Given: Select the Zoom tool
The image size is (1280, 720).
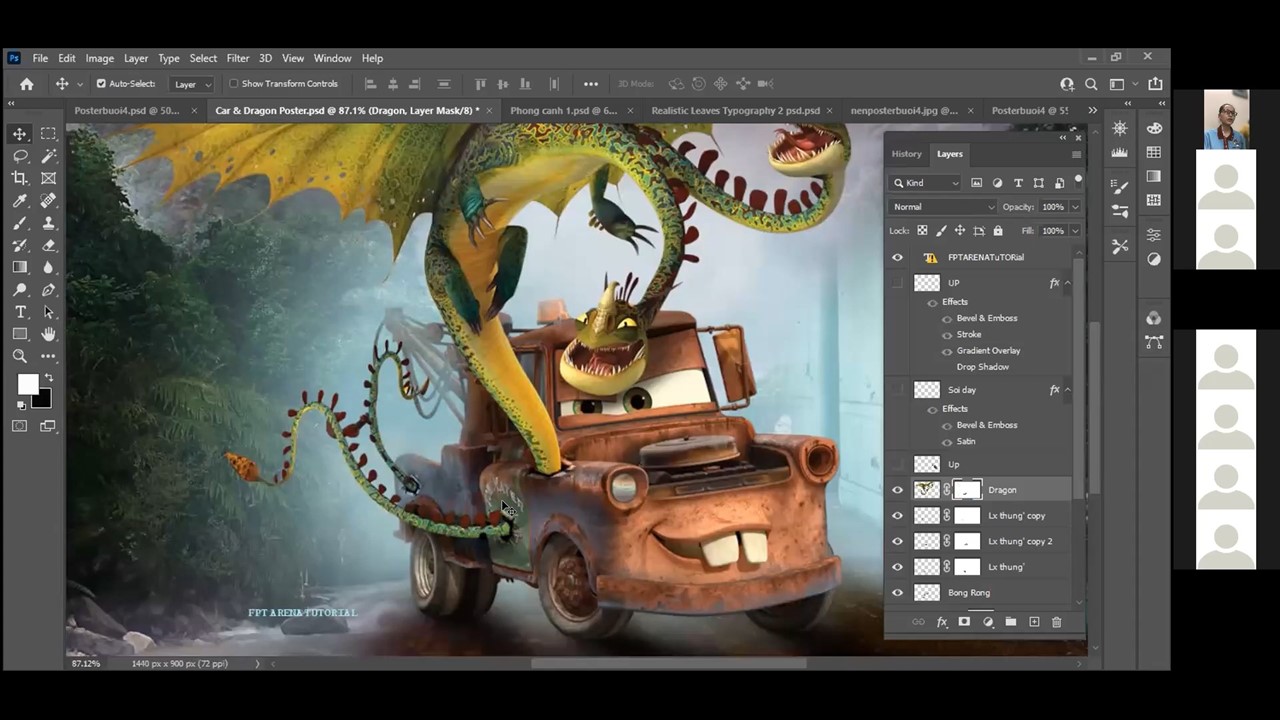Looking at the screenshot, I should [x=20, y=356].
